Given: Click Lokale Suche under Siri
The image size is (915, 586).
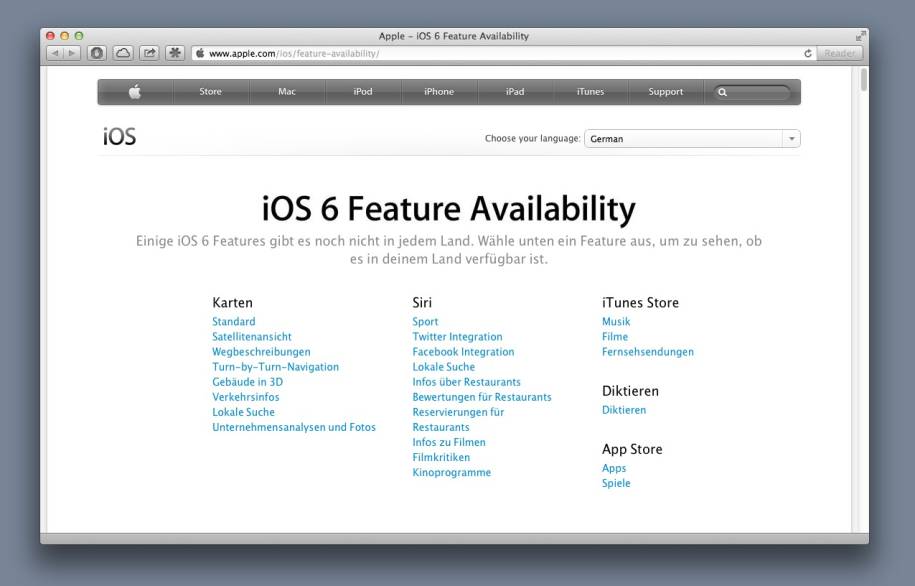Looking at the screenshot, I should pos(443,367).
